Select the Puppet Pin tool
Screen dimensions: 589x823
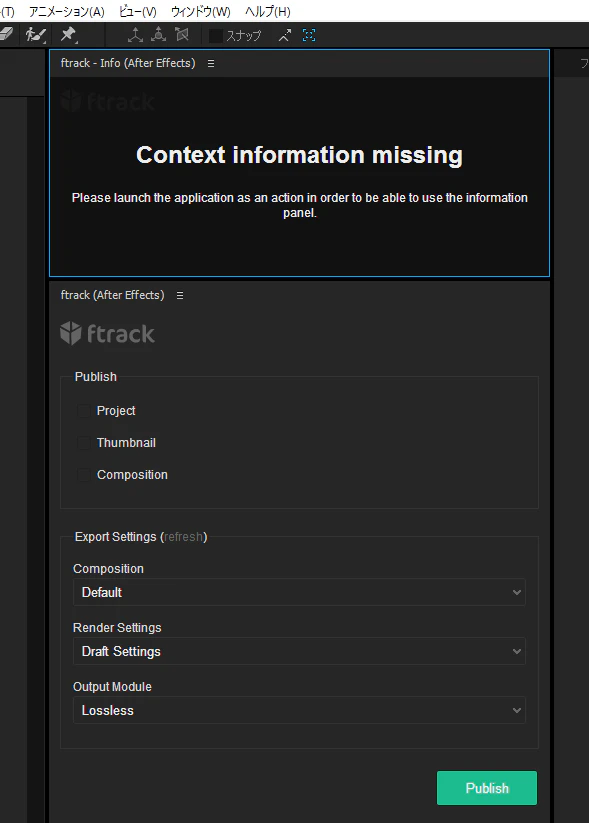pyautogui.click(x=68, y=35)
